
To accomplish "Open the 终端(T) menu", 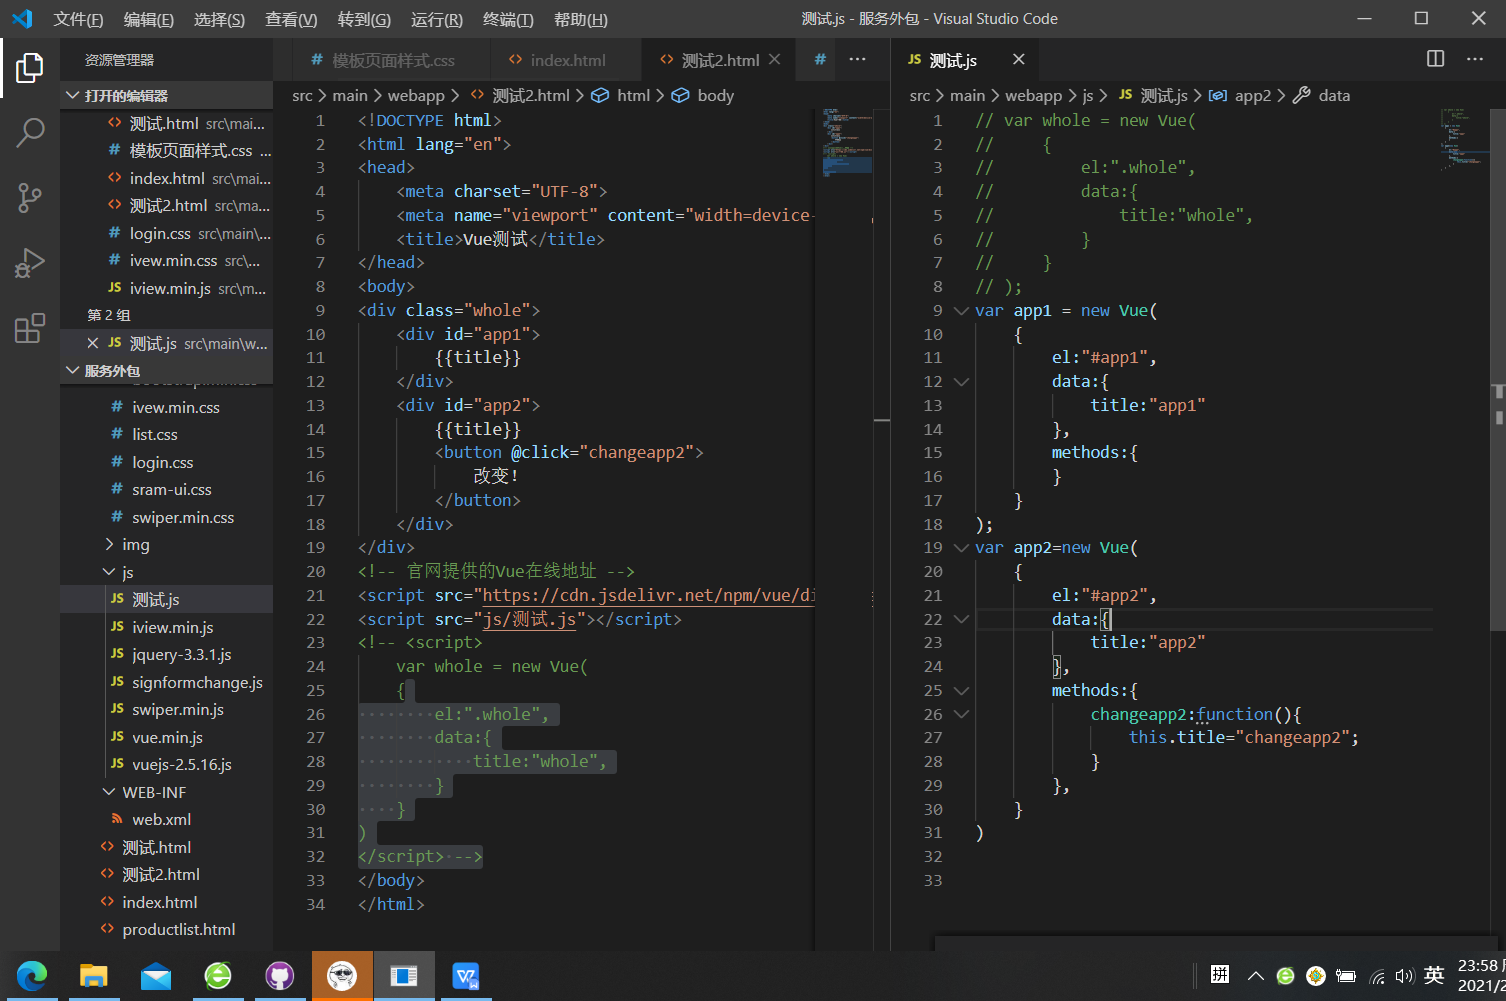I will tap(508, 19).
